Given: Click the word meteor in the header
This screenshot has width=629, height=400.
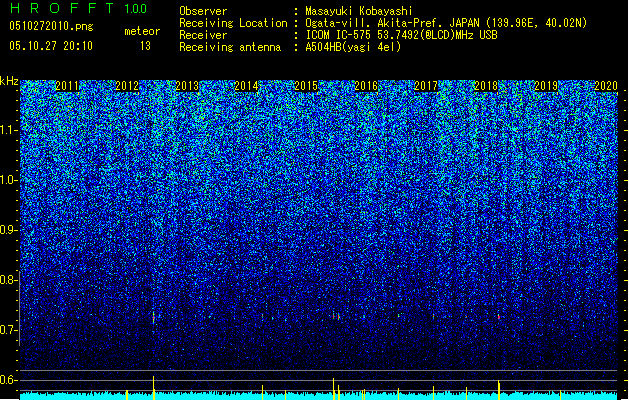Looking at the screenshot, I should 142,31.
